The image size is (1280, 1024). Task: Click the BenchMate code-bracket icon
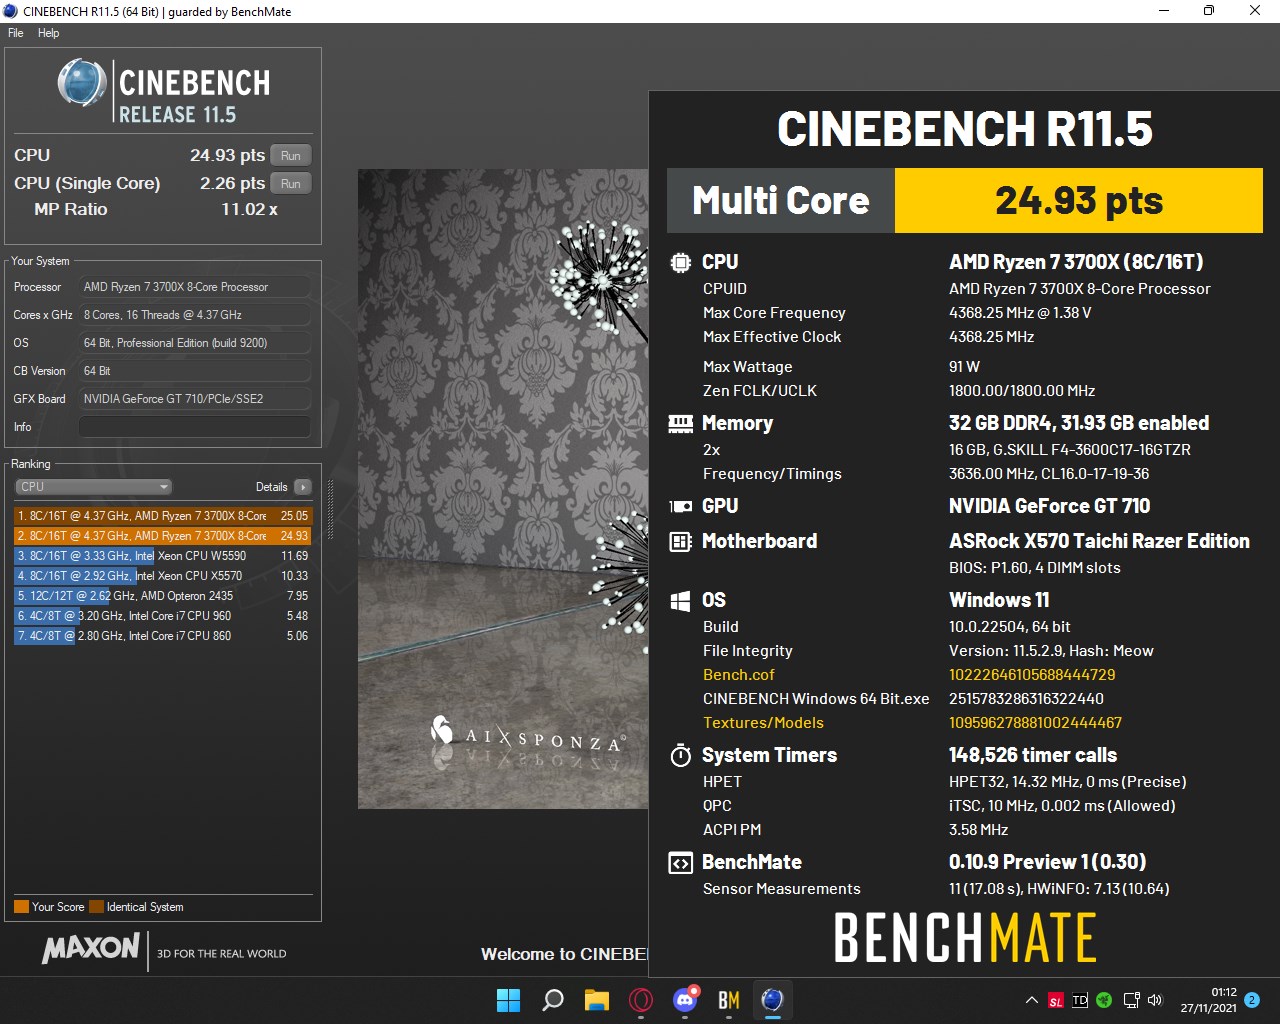680,863
